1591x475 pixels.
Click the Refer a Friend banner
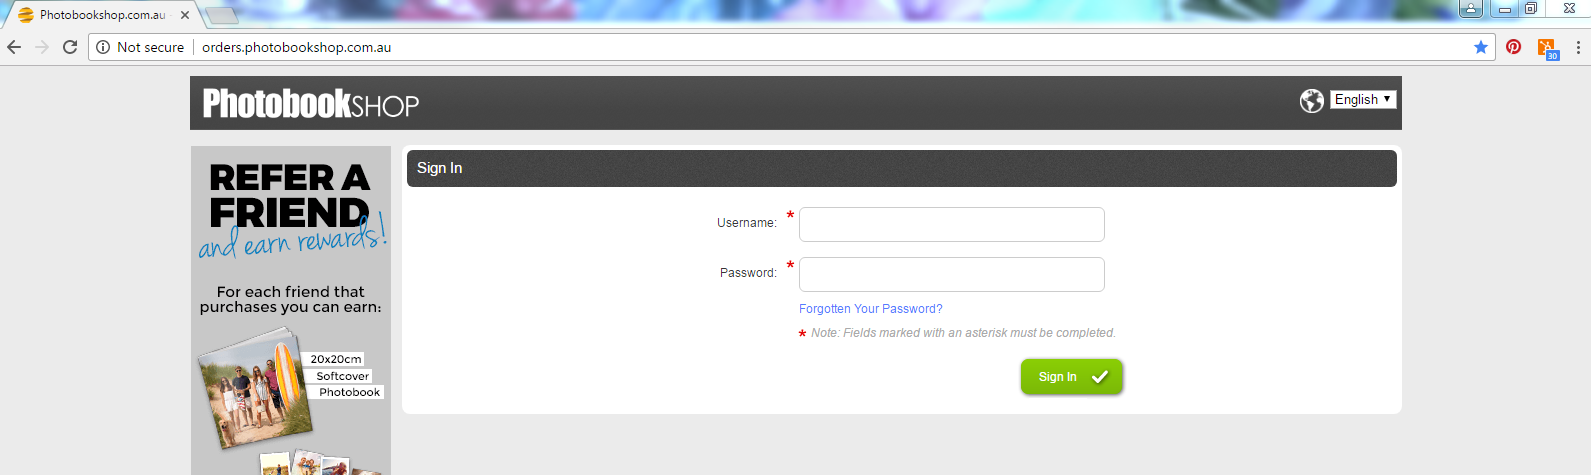291,310
